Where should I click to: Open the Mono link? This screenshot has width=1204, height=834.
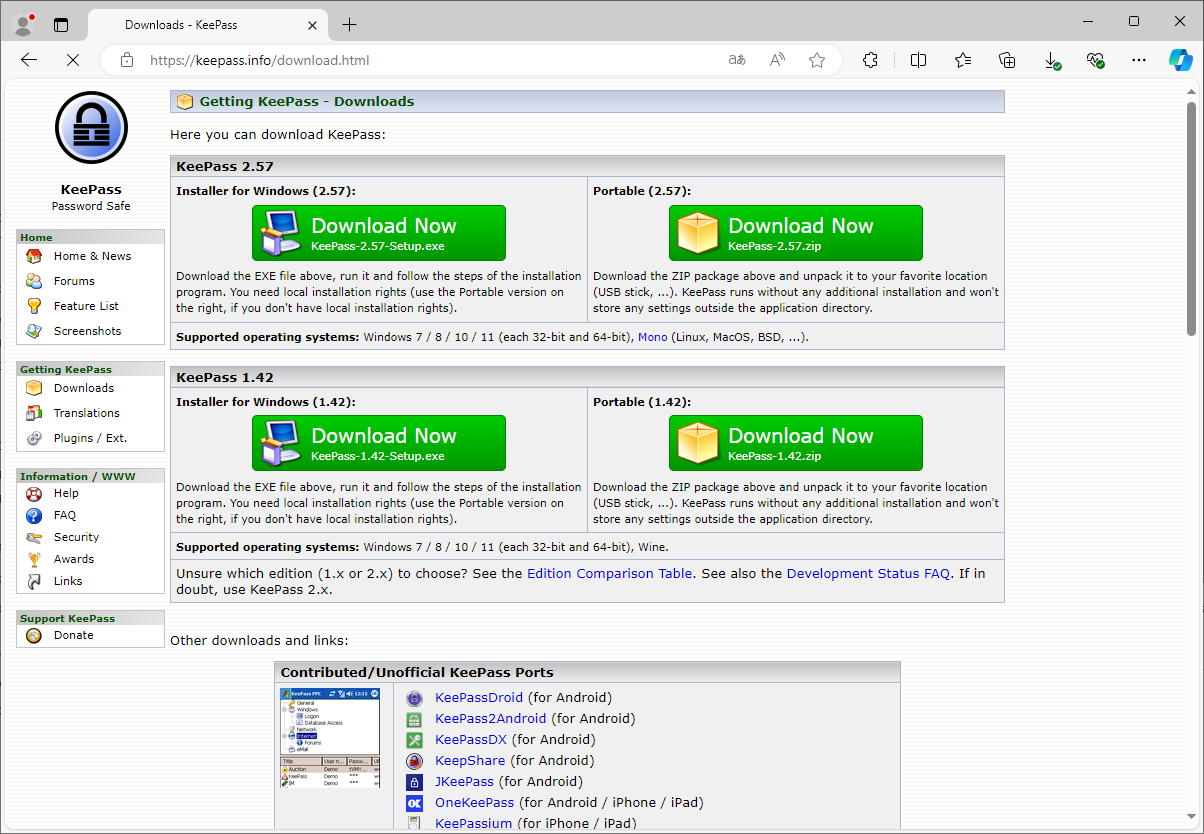(x=652, y=337)
